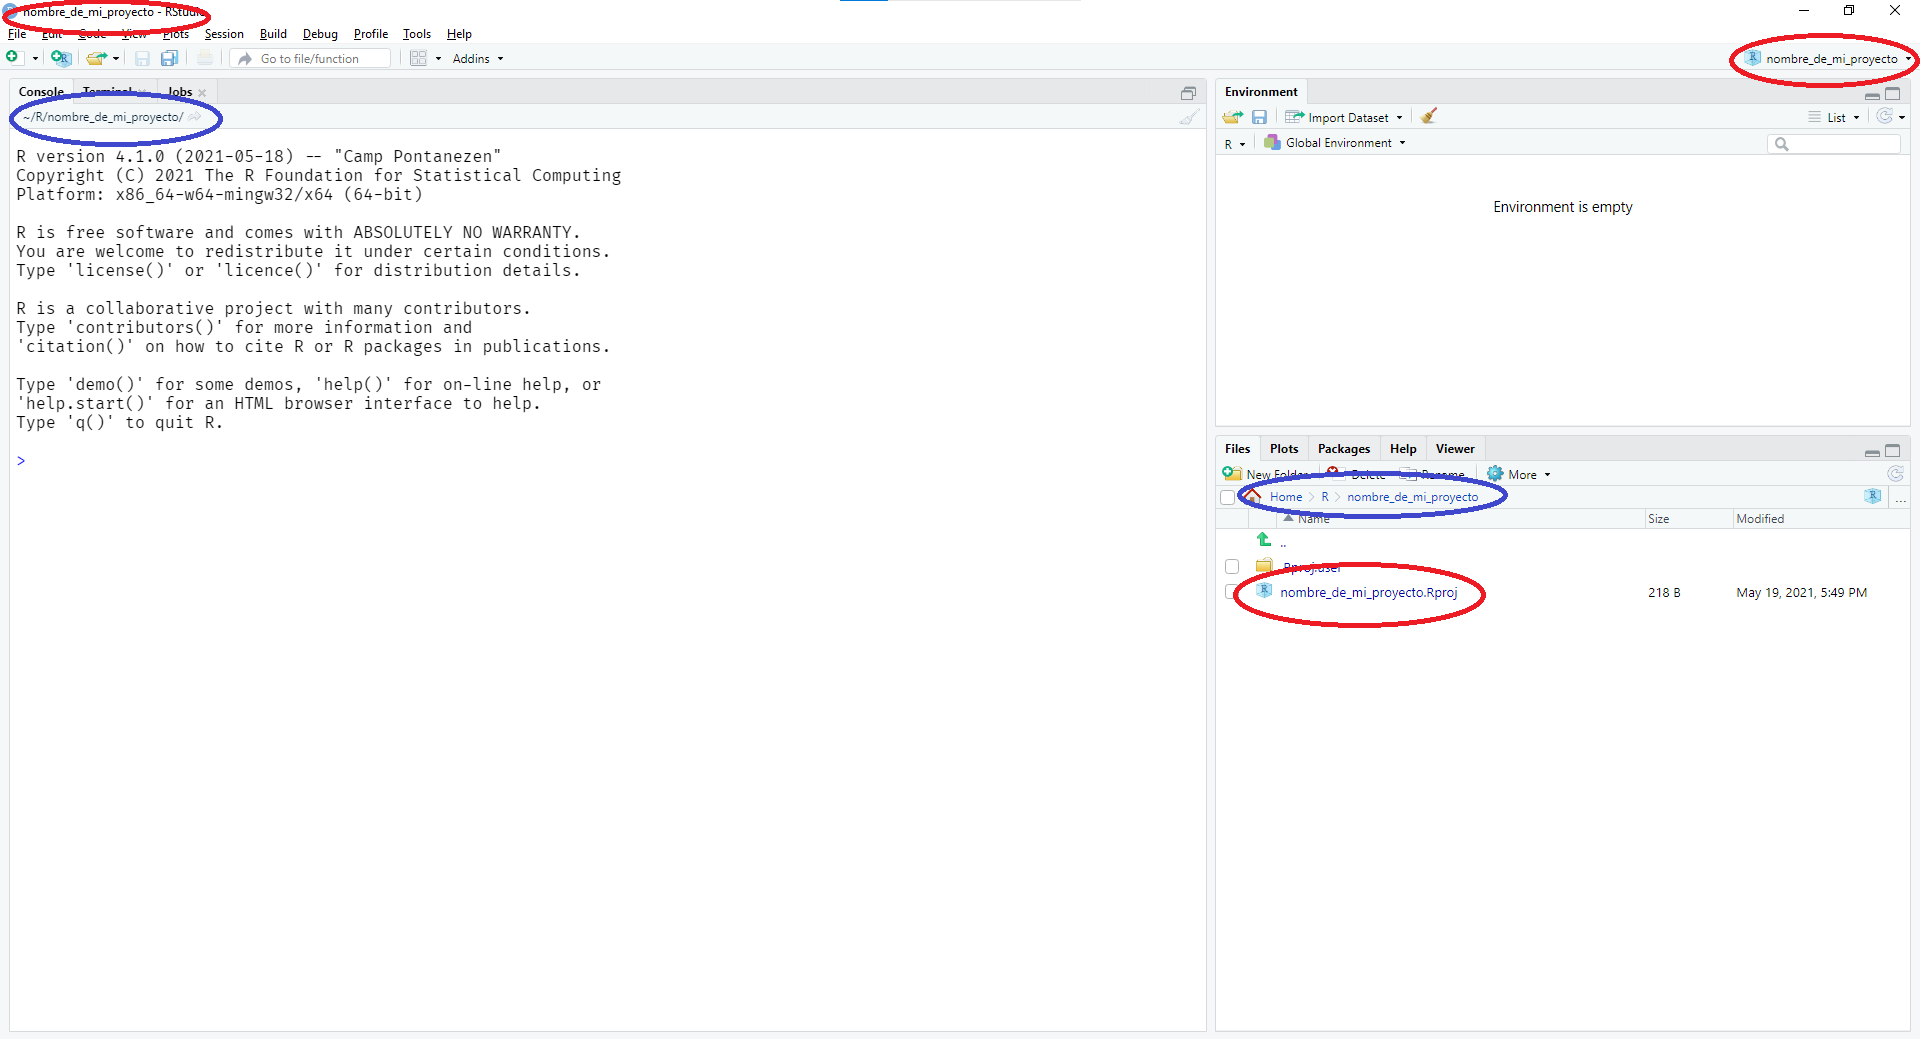This screenshot has height=1039, width=1920.
Task: Open the panes layout dropdown arrow
Action: (438, 59)
